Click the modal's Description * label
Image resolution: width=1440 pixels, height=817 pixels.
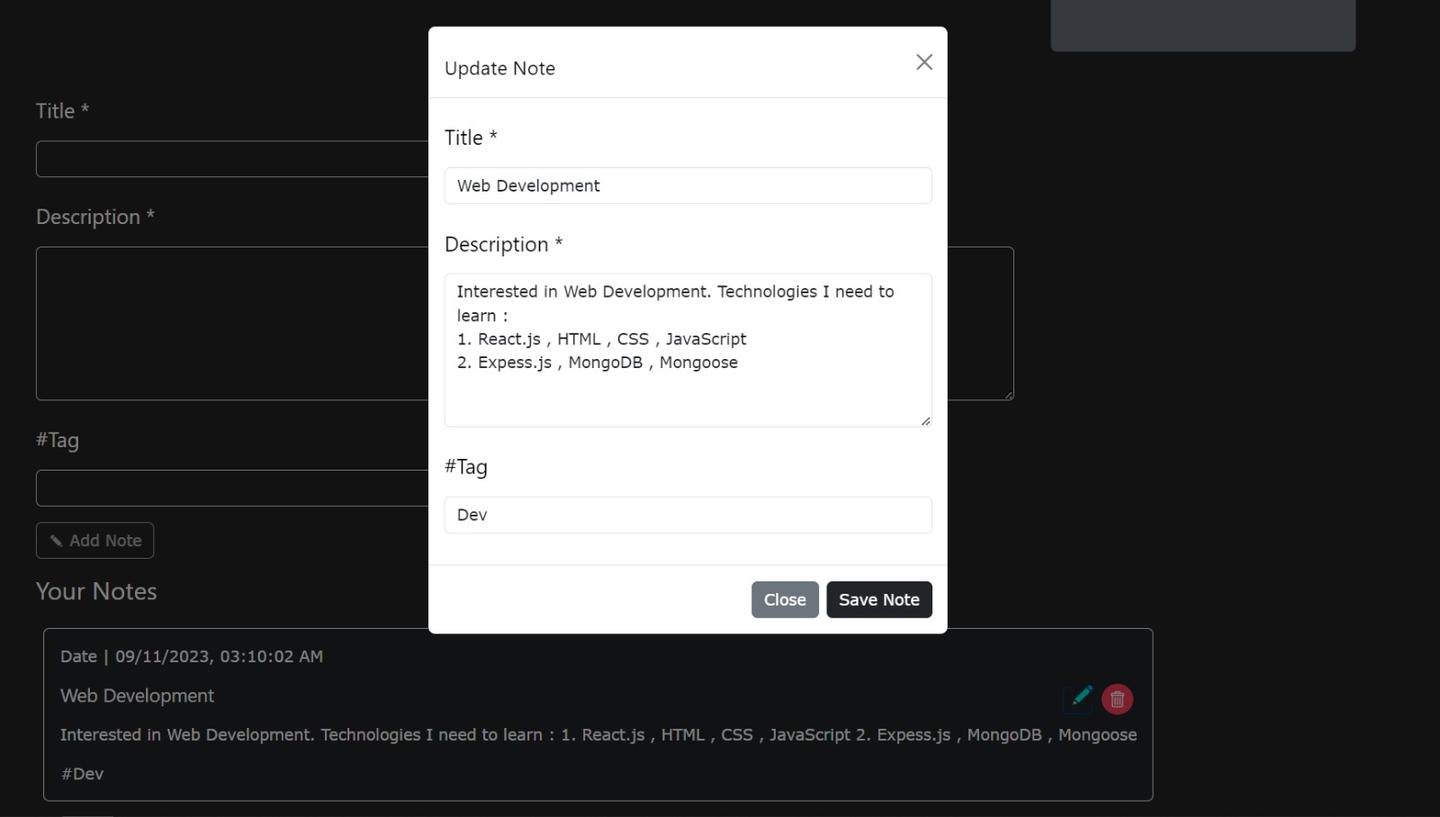(x=504, y=245)
